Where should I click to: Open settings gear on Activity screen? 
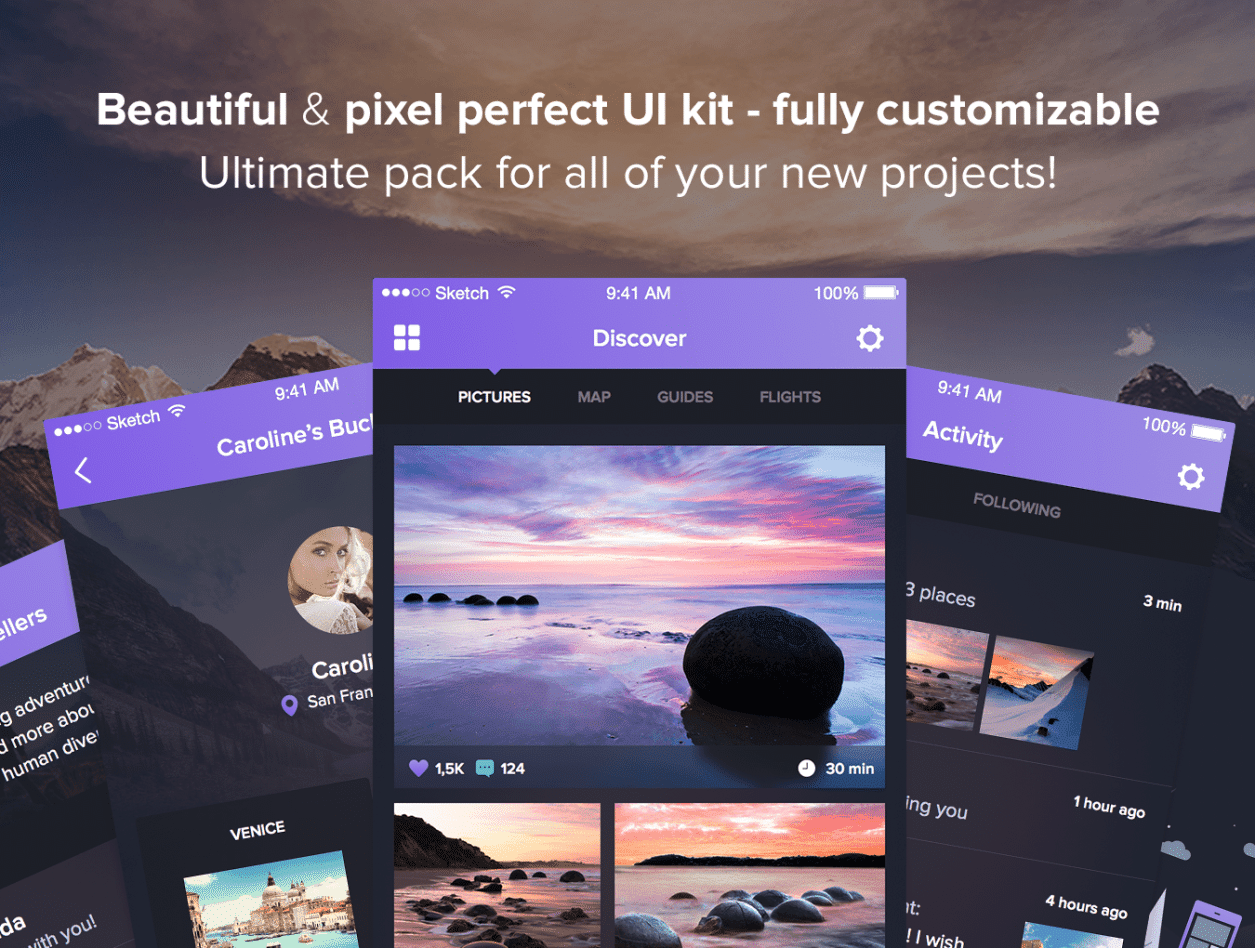pos(1190,476)
